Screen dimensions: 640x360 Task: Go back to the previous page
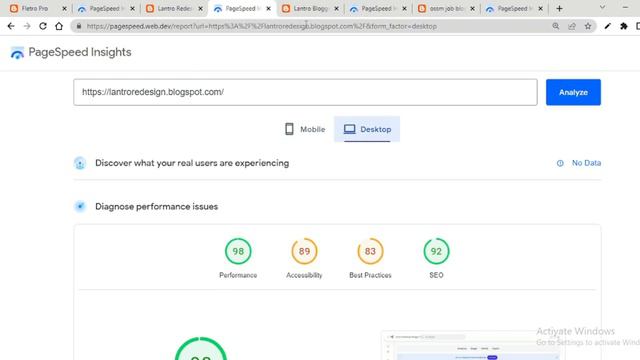(11, 26)
